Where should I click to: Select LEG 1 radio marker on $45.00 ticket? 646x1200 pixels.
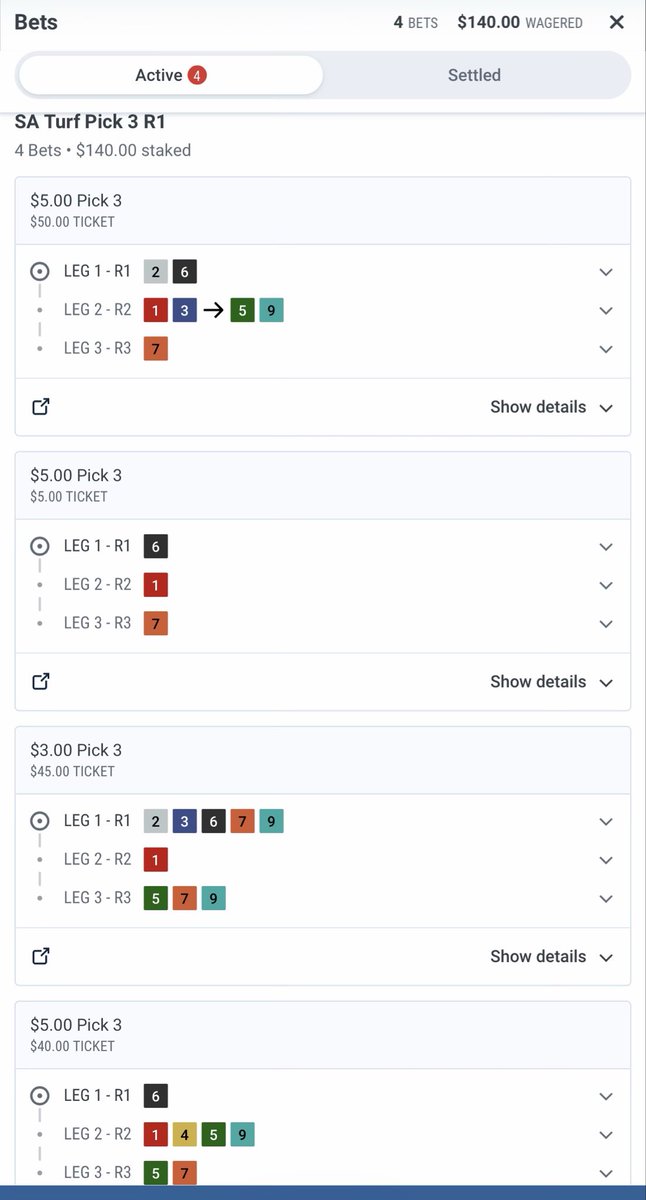tap(40, 821)
